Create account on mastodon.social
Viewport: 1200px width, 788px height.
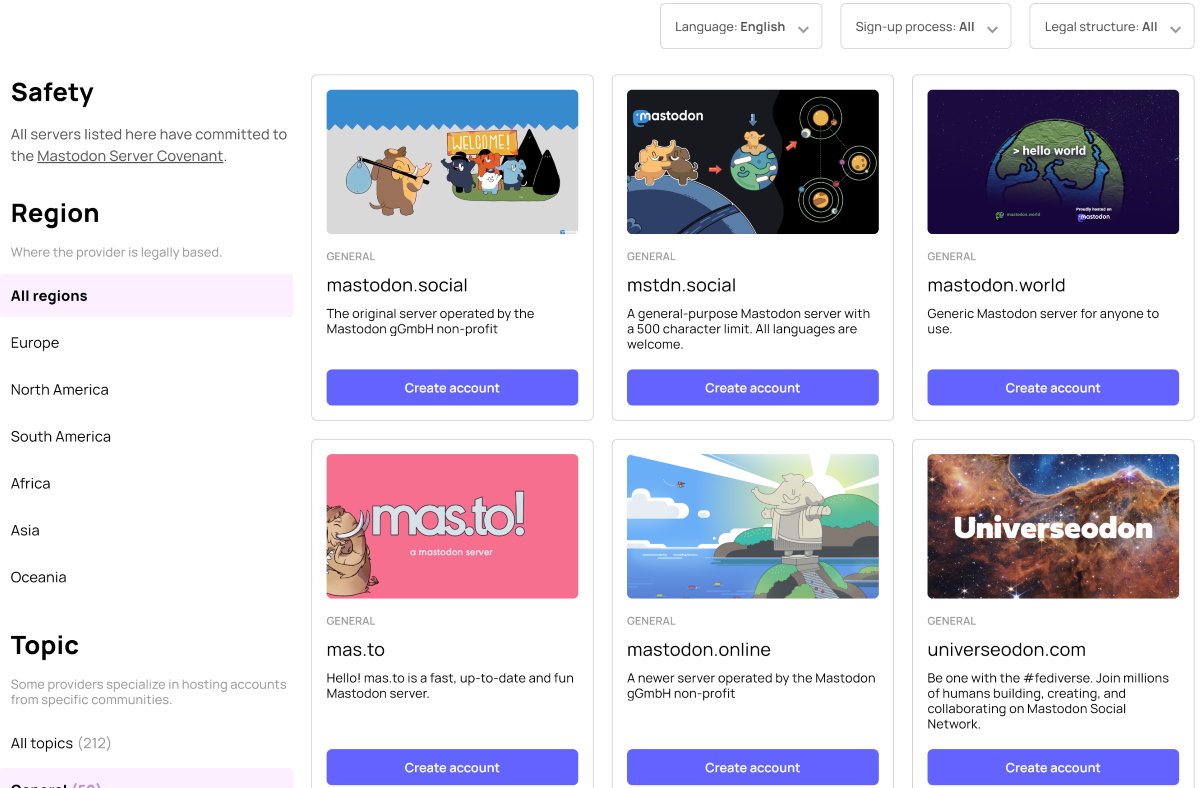point(452,388)
